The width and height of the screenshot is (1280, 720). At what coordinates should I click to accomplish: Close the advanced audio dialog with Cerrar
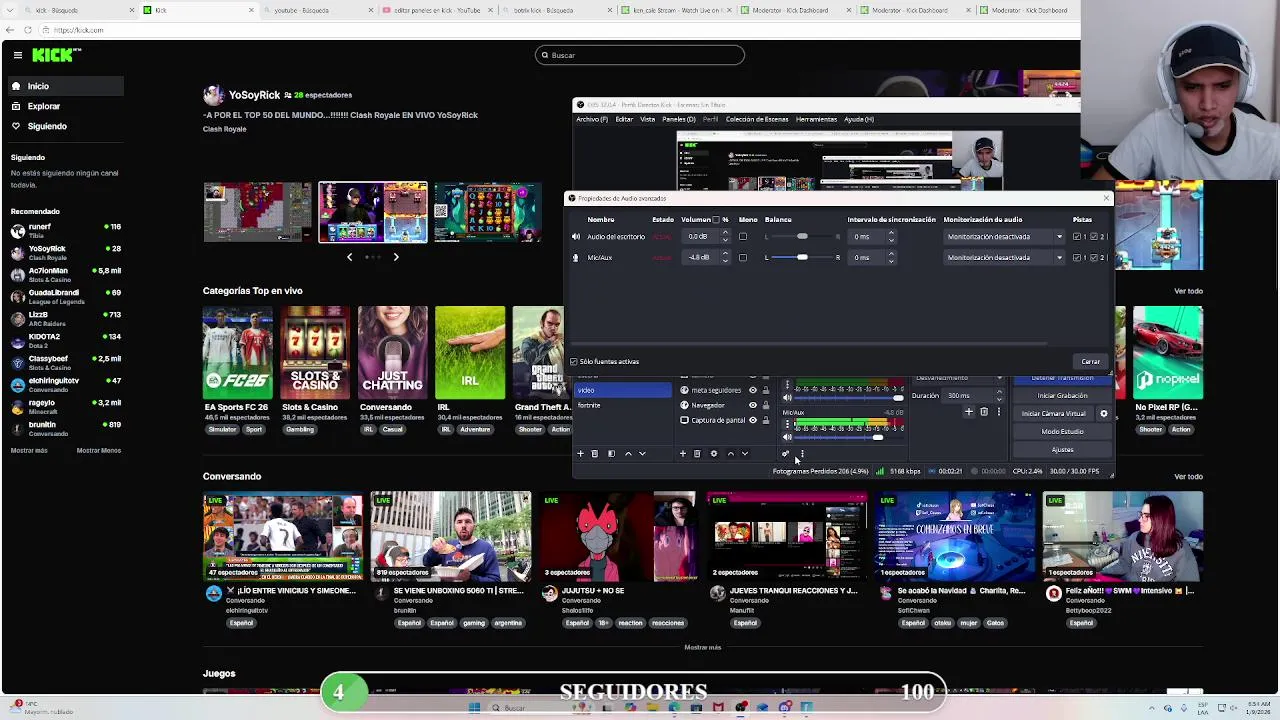[x=1090, y=362]
